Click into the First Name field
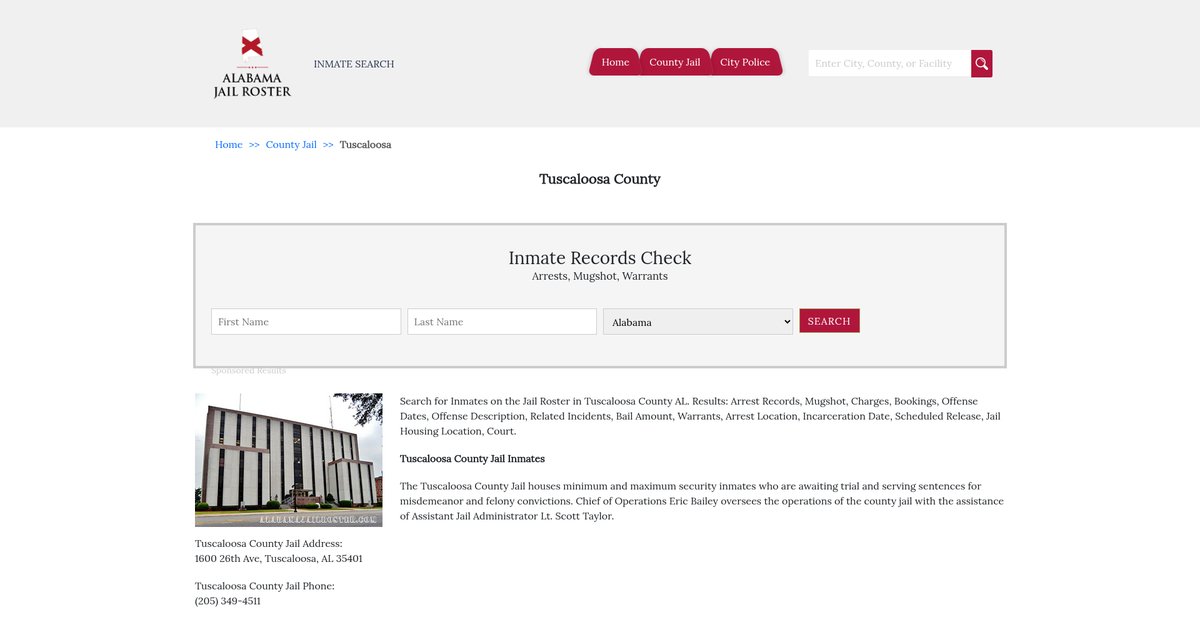 coord(306,322)
